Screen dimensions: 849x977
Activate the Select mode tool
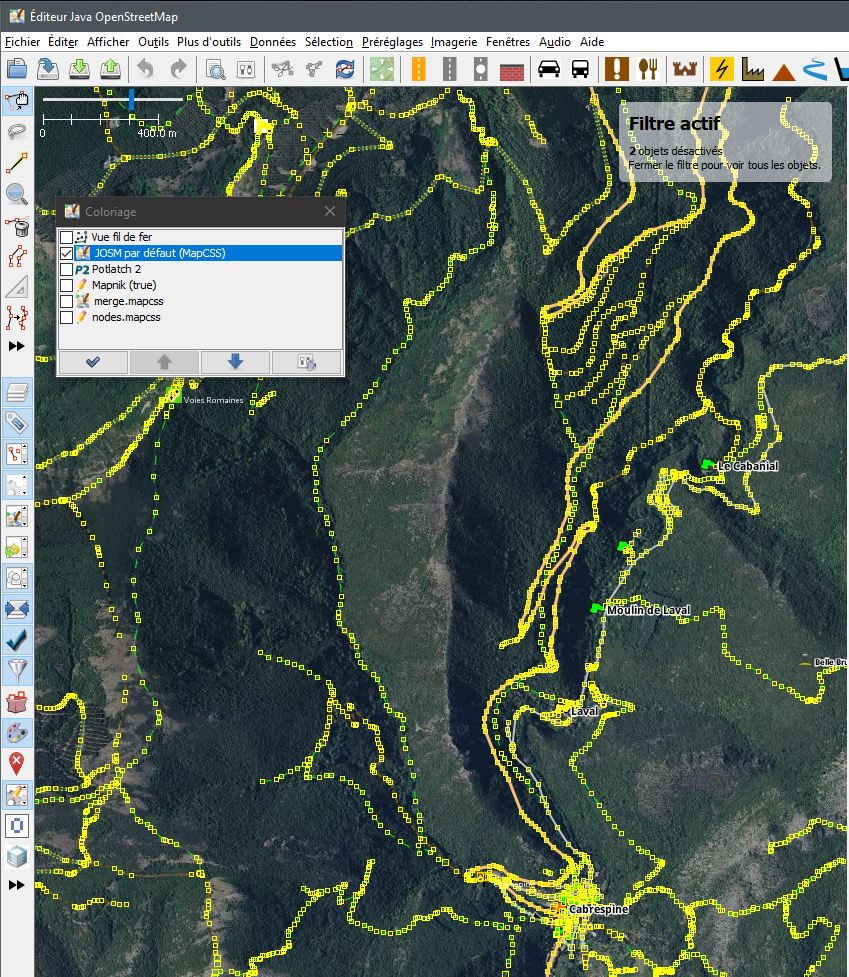17,101
